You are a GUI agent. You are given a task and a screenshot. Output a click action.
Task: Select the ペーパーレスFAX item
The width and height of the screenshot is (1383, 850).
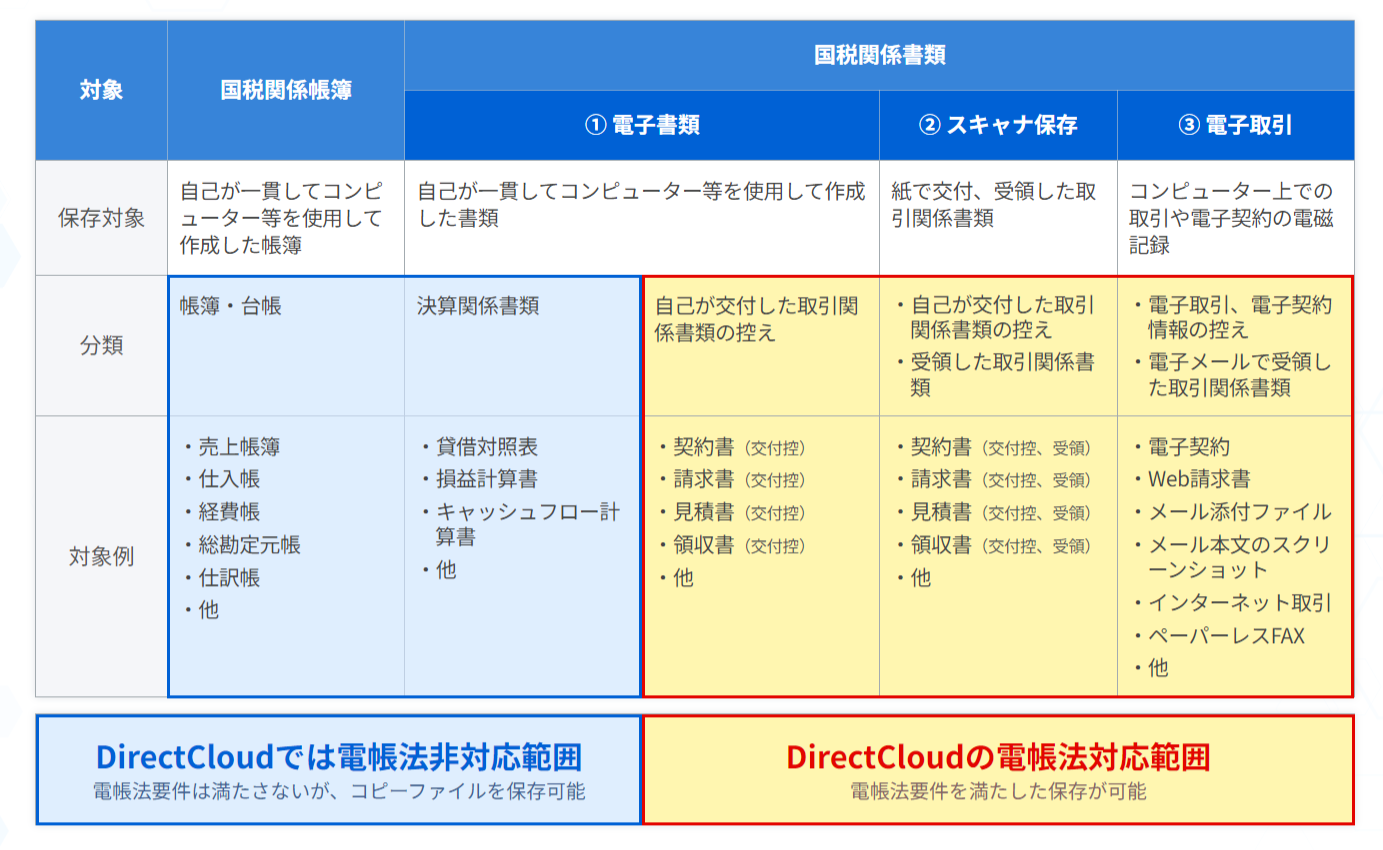(1220, 636)
